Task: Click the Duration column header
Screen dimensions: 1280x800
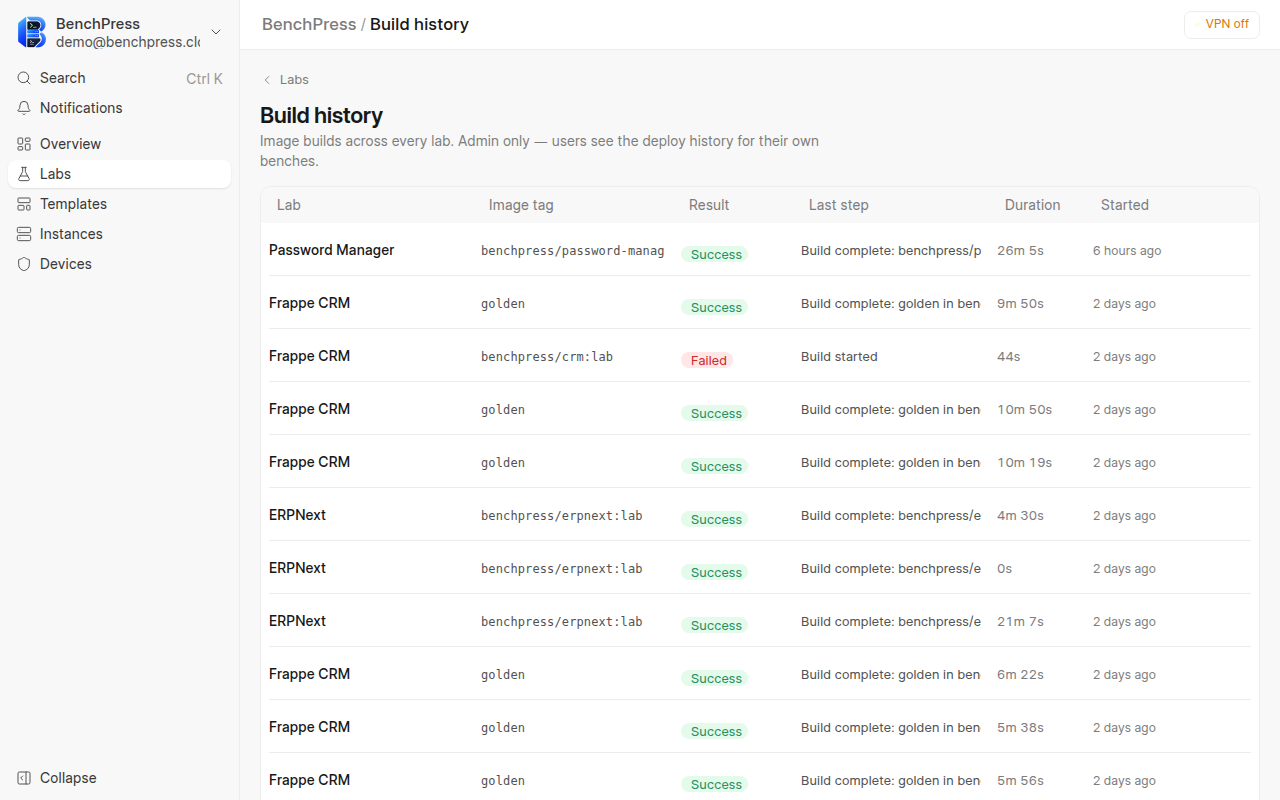Action: 1032,205
